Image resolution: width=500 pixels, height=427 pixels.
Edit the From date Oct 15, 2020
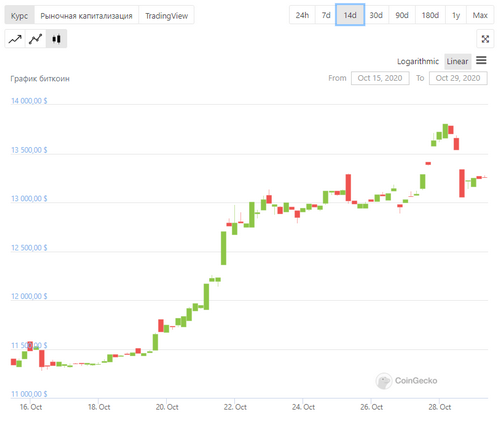(380, 78)
